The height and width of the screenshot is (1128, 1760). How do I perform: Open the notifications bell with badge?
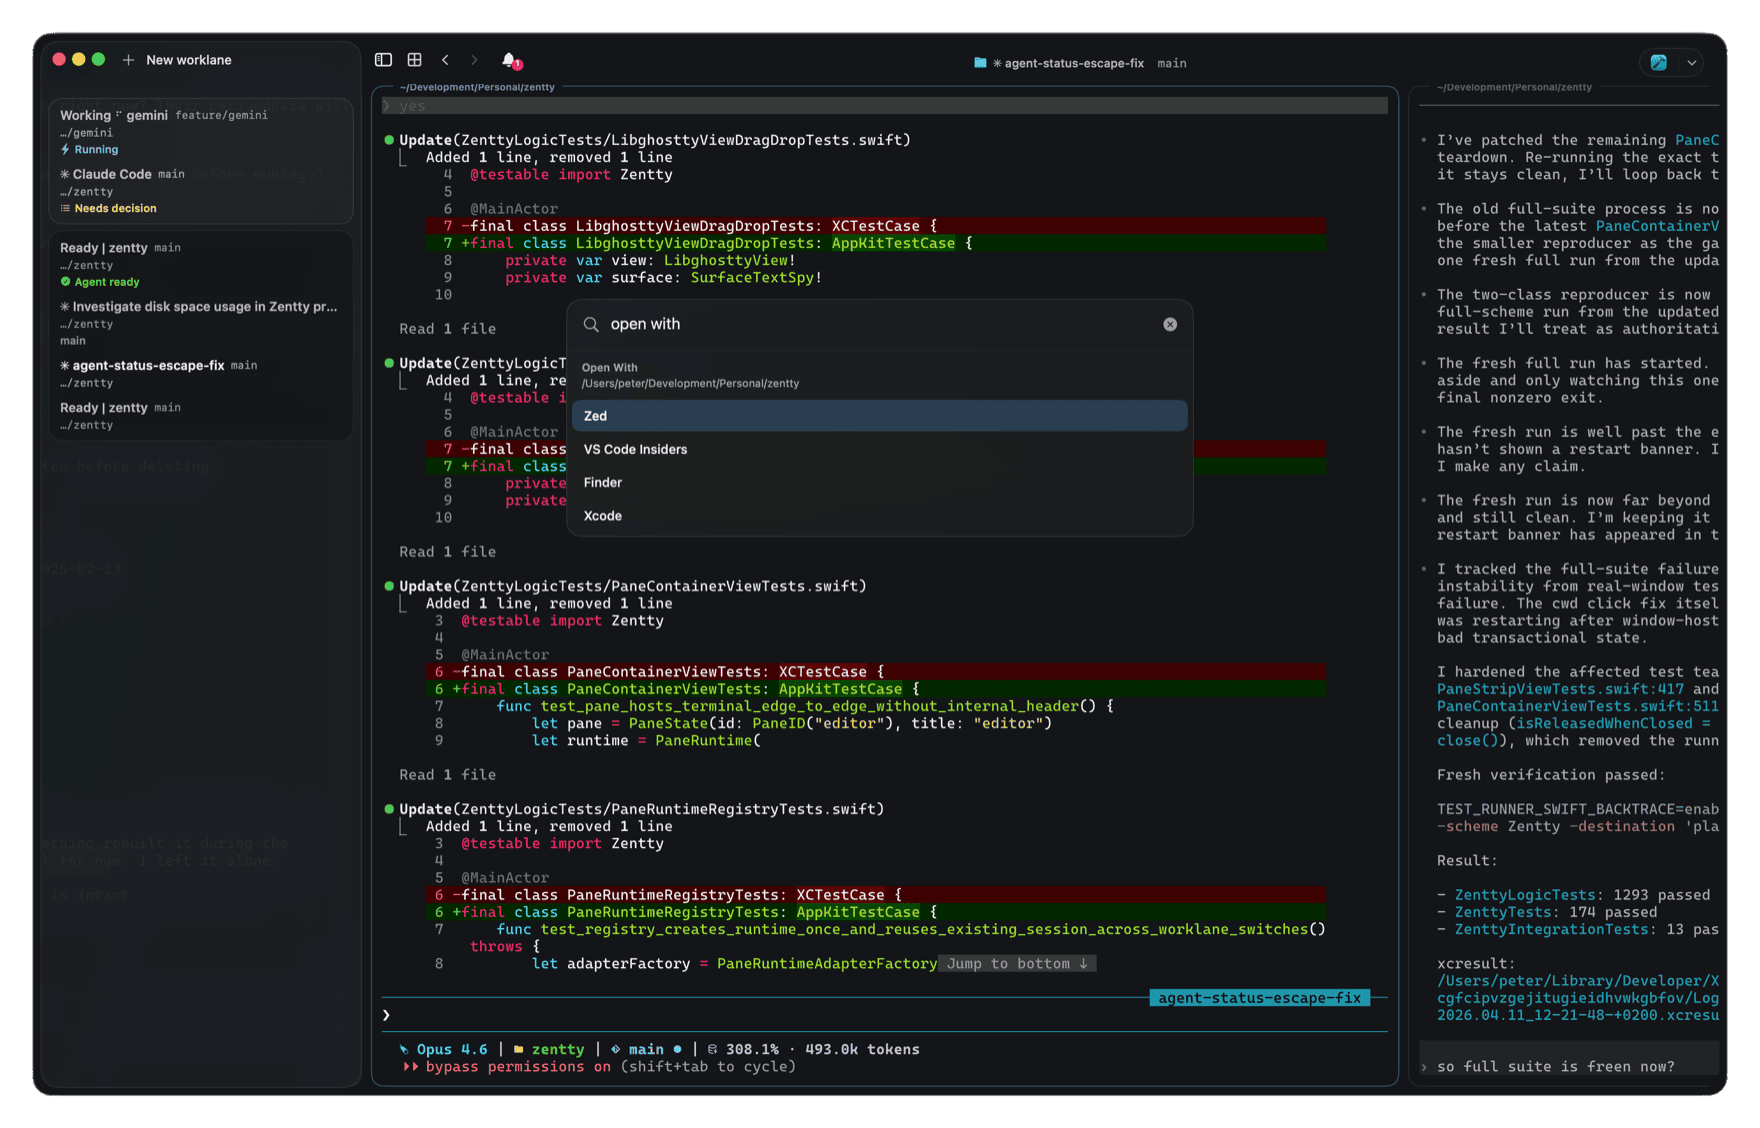(x=510, y=60)
